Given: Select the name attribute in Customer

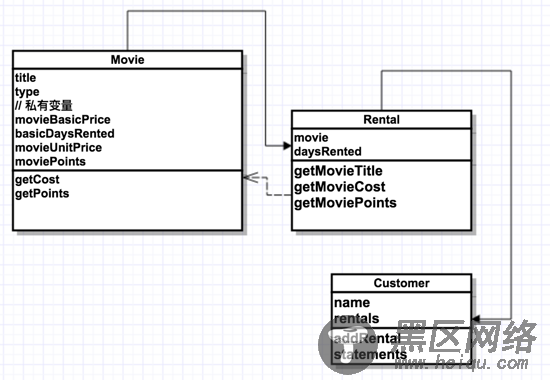Looking at the screenshot, I should tap(352, 302).
